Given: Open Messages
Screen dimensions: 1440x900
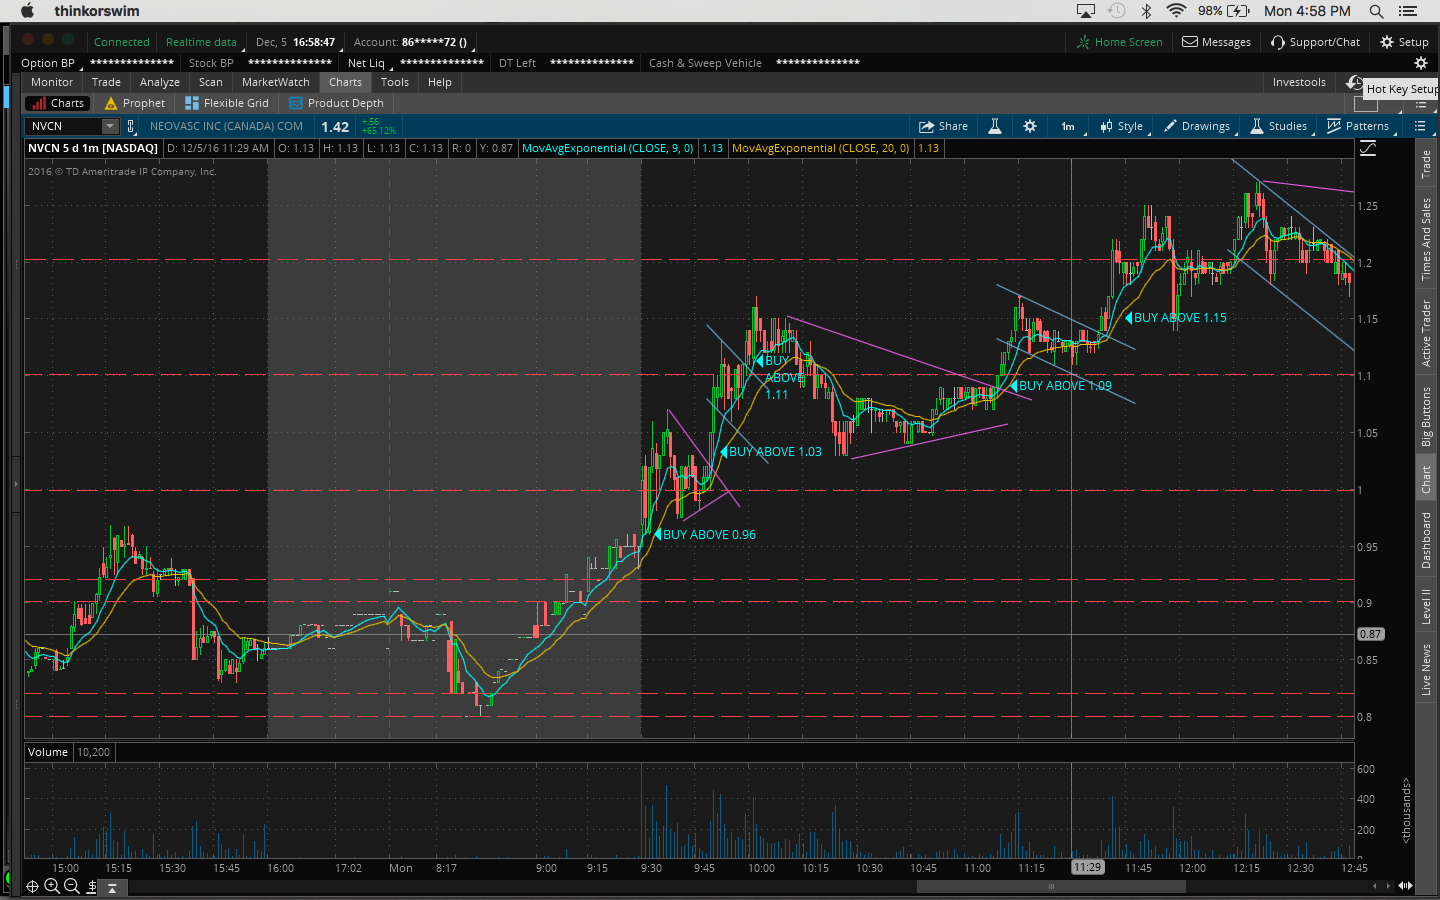Looking at the screenshot, I should point(1217,42).
